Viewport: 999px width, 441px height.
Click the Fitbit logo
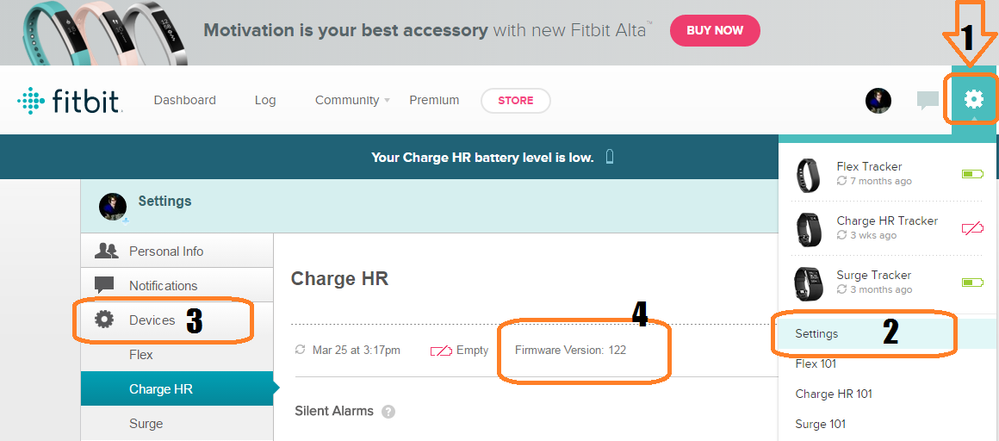click(x=69, y=101)
